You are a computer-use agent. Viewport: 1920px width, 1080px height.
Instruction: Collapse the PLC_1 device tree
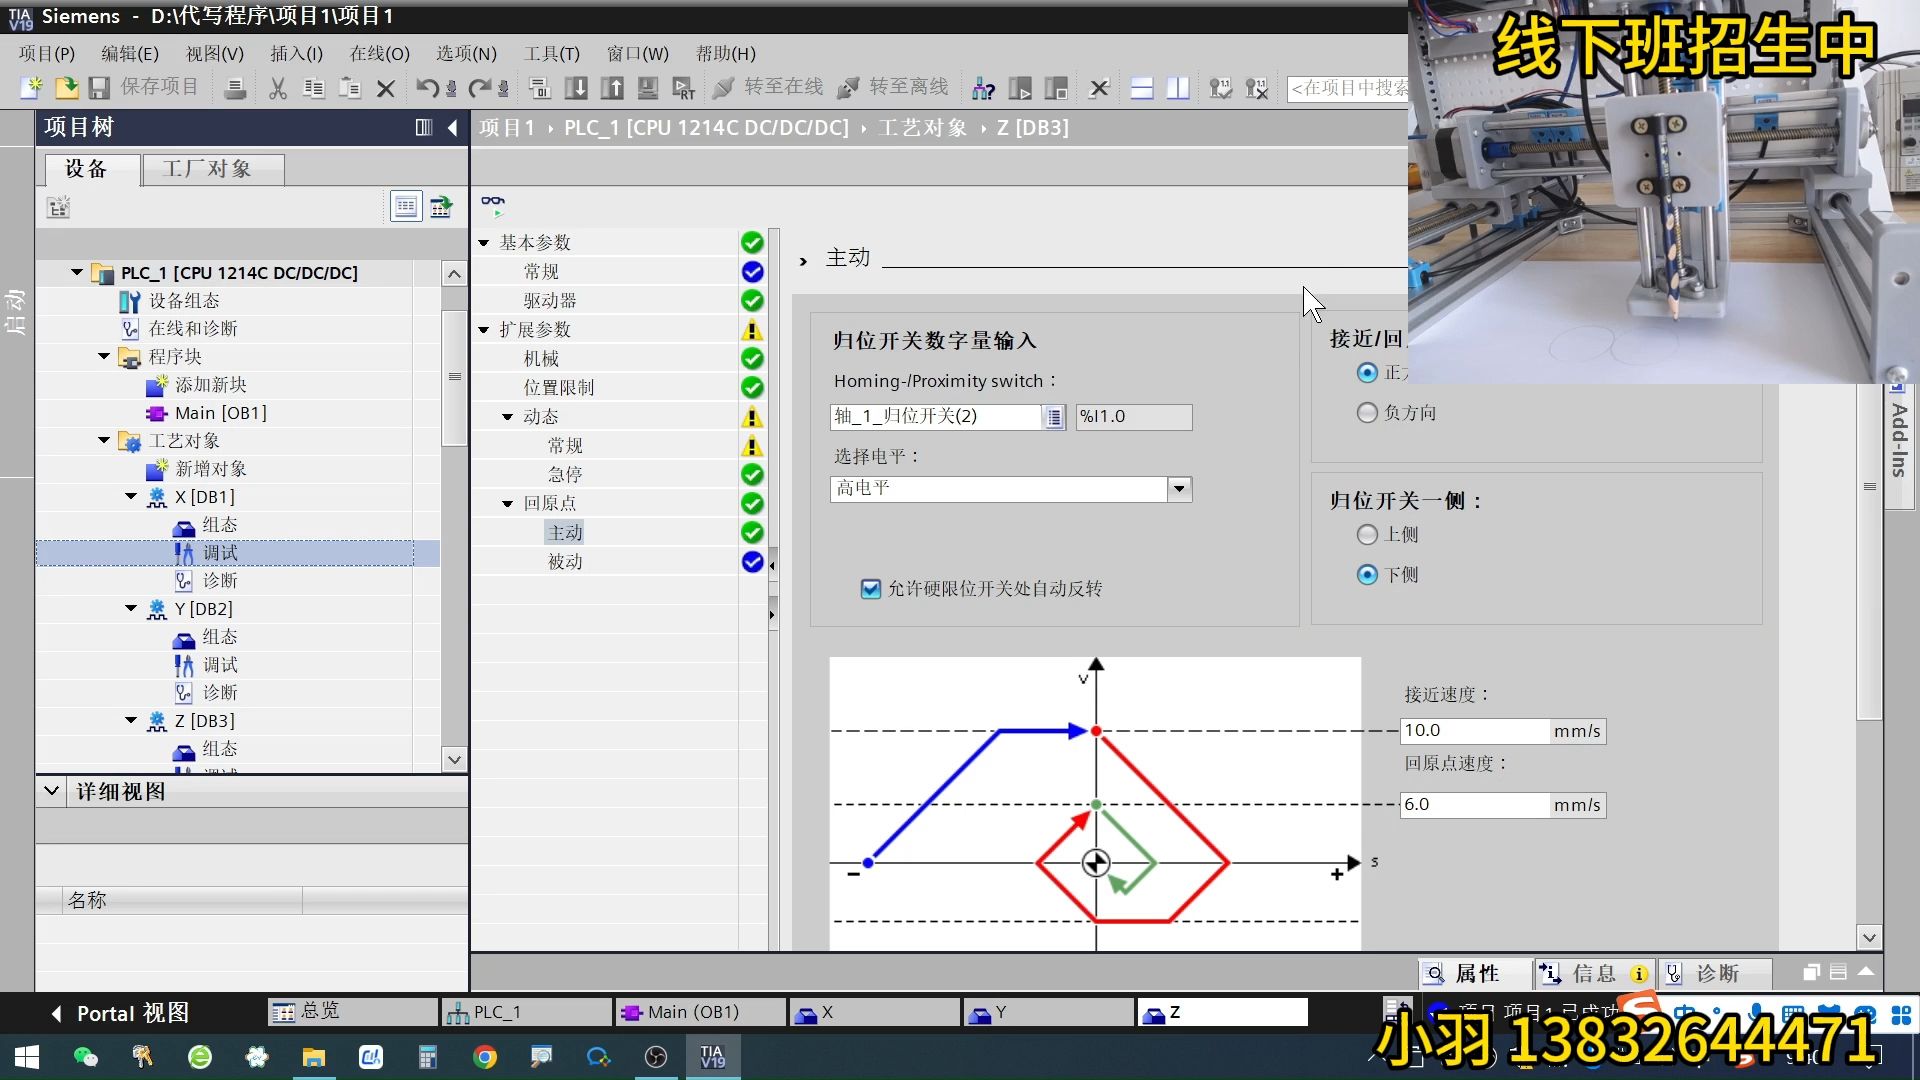77,272
